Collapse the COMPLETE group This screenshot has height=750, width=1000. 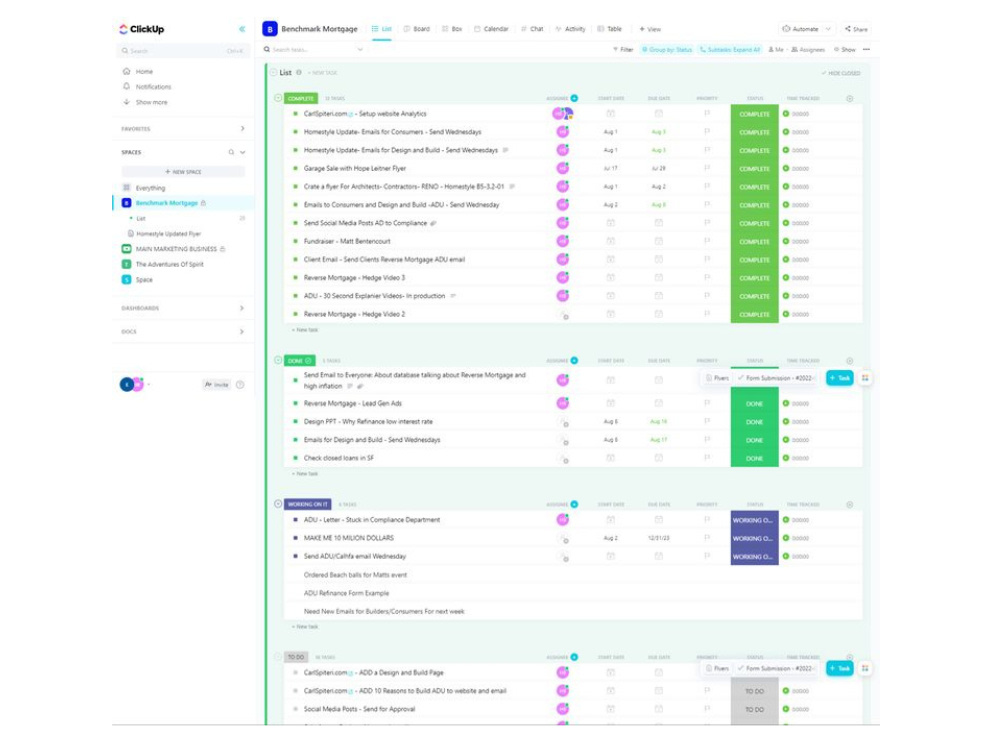(278, 98)
